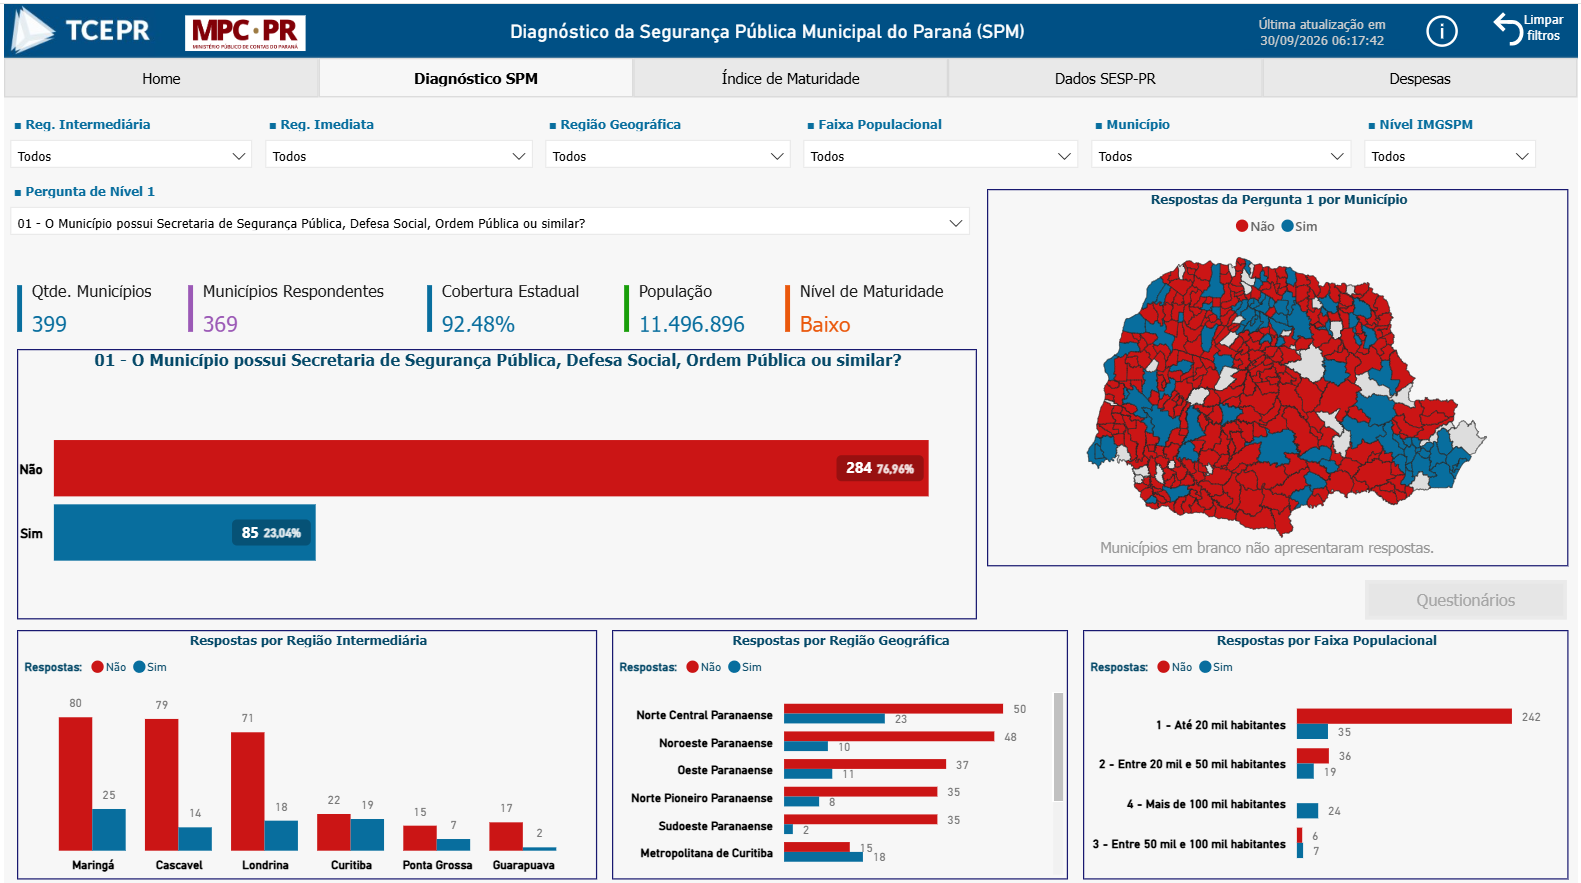Click Sim legend dot in Faixa Populacional chart
The image size is (1581, 883).
click(1205, 667)
